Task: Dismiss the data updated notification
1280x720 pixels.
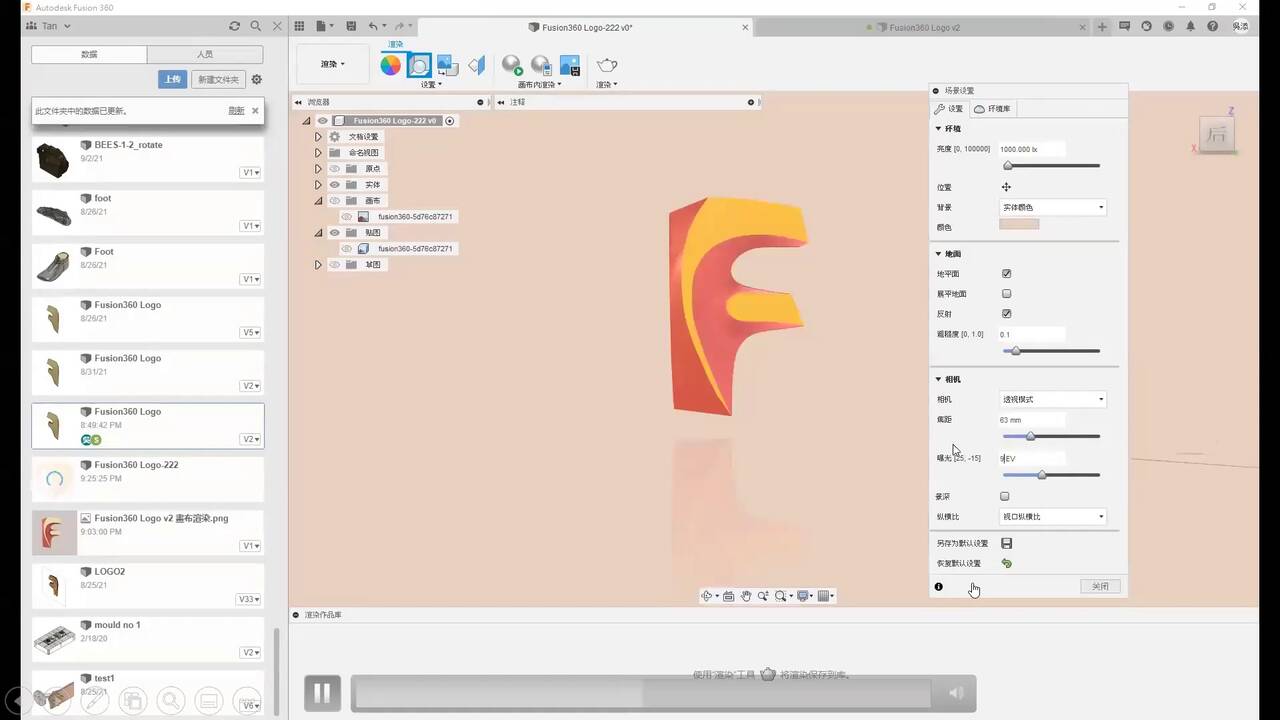Action: (255, 111)
